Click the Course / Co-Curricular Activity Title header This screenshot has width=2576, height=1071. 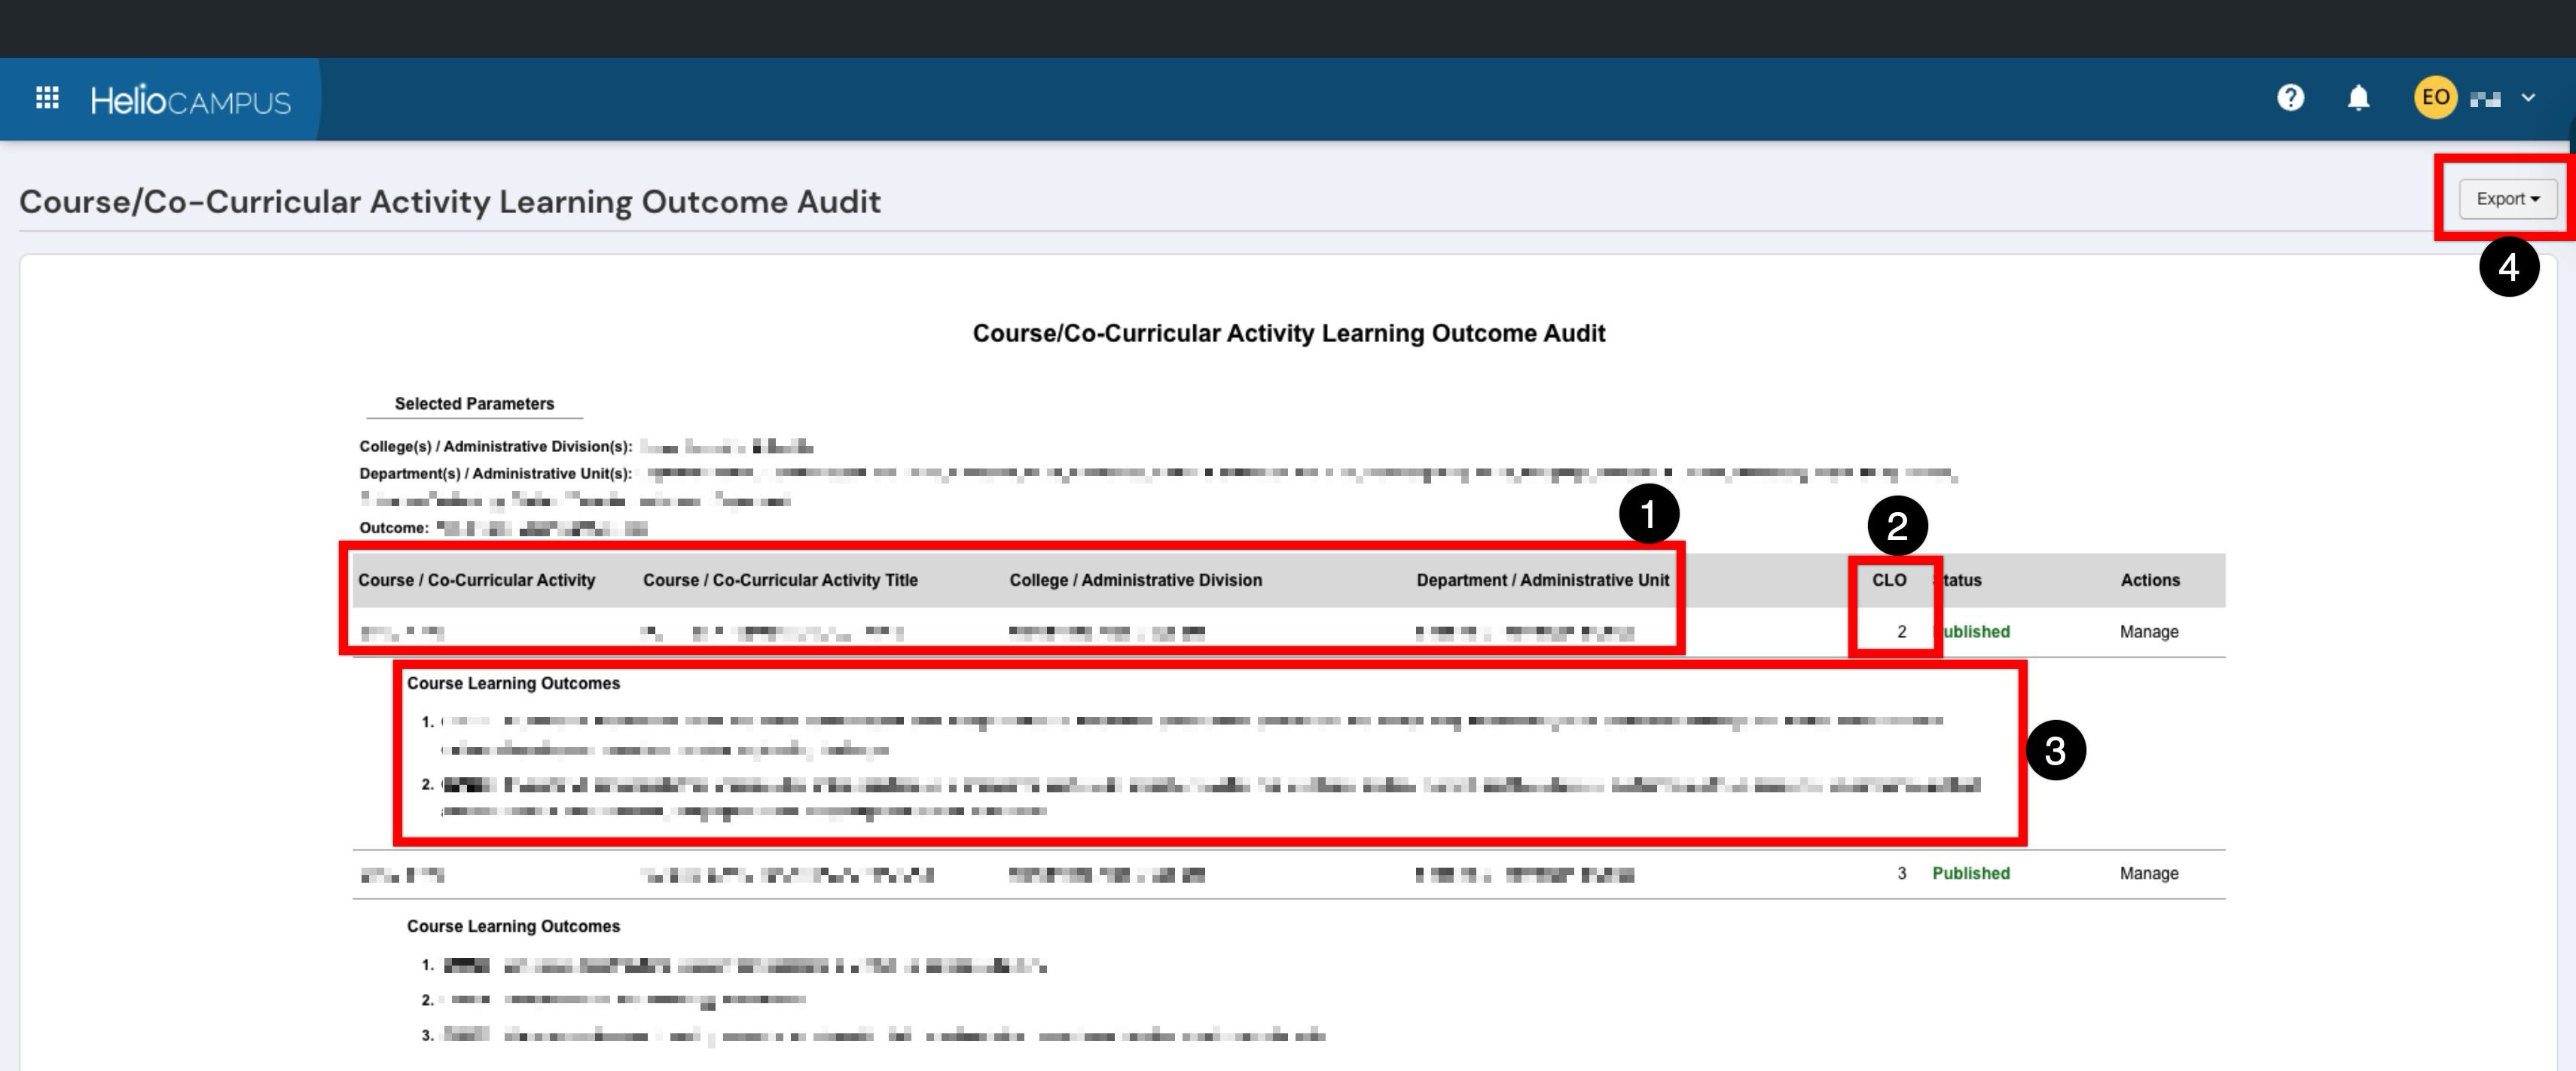780,580
